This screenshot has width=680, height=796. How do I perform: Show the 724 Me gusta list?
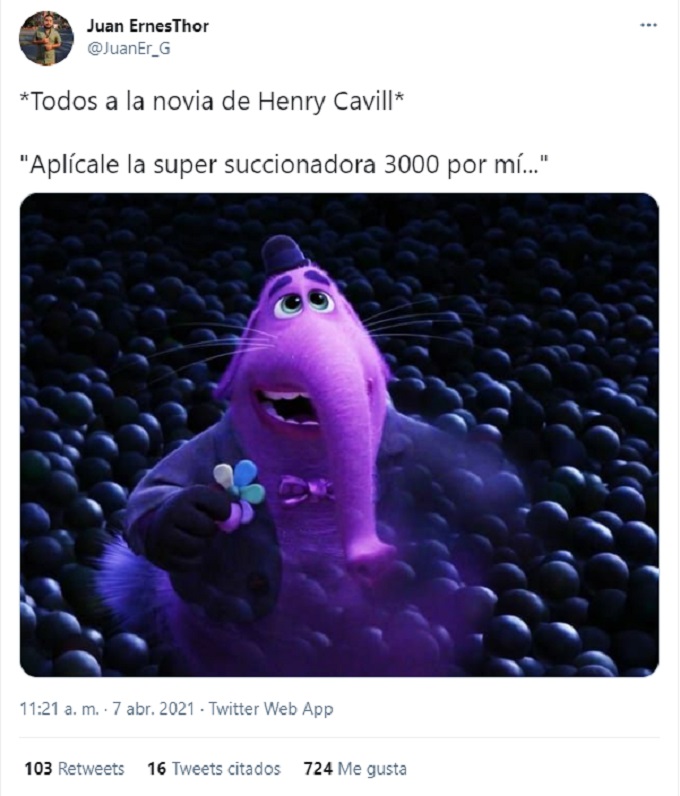pyautogui.click(x=355, y=769)
